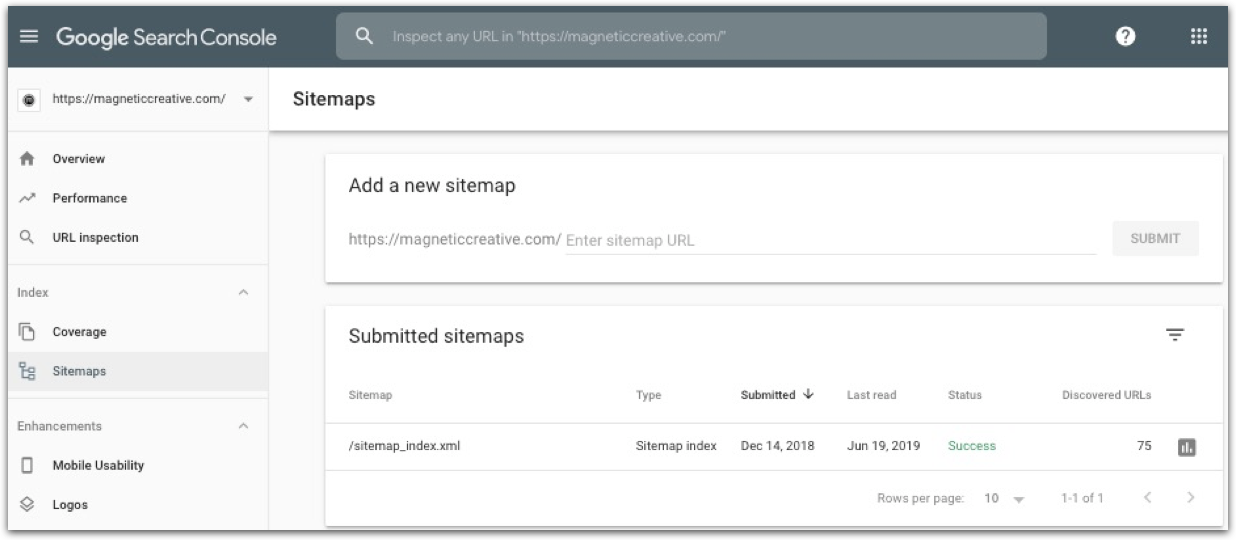Click the search magnifier icon in top bar
This screenshot has height=540, width=1236.
point(365,36)
